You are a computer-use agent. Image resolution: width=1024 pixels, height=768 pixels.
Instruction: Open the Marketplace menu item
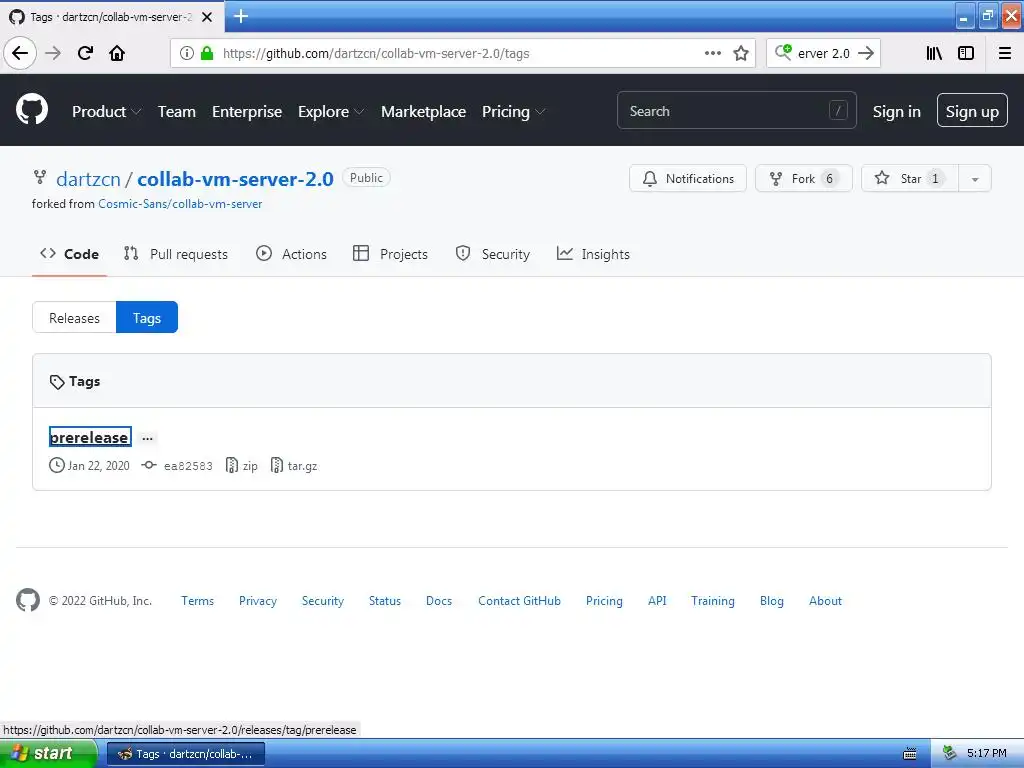pos(423,112)
